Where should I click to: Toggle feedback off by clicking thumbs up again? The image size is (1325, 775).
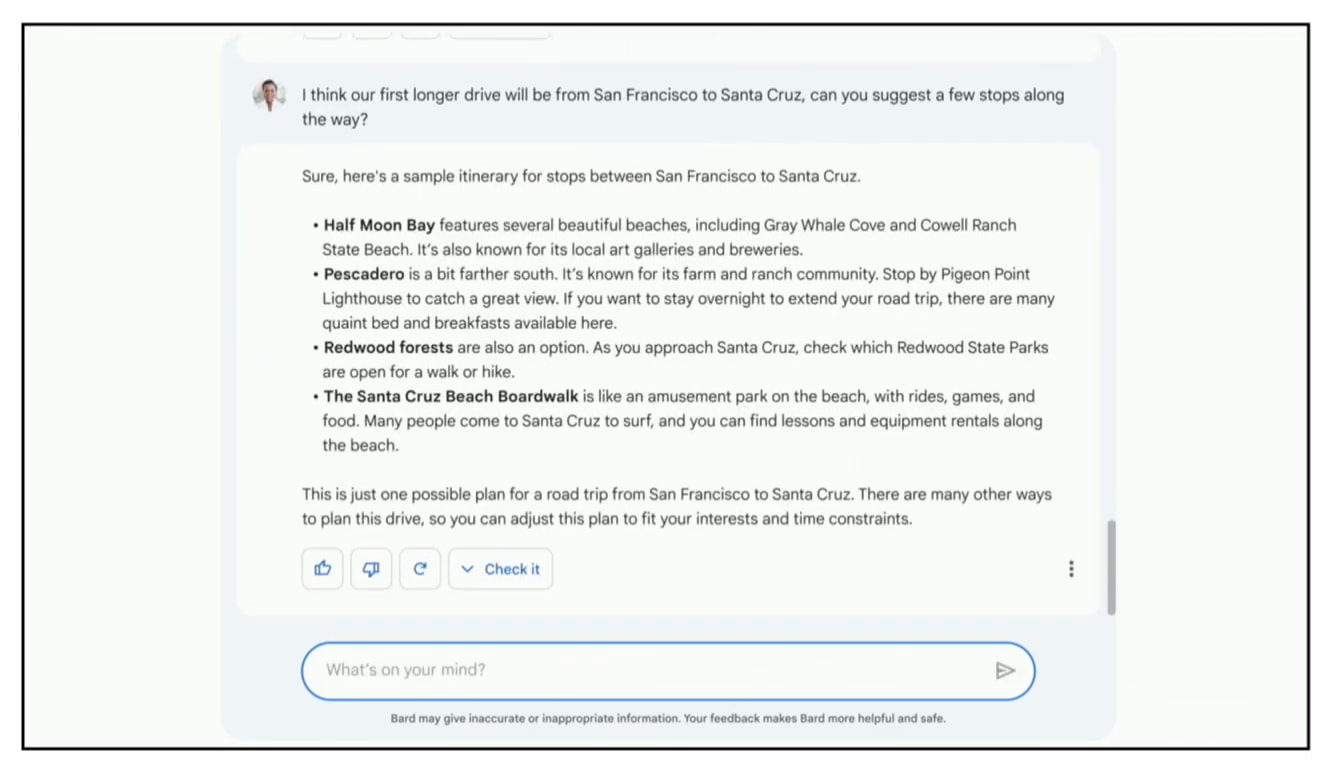[x=322, y=568]
